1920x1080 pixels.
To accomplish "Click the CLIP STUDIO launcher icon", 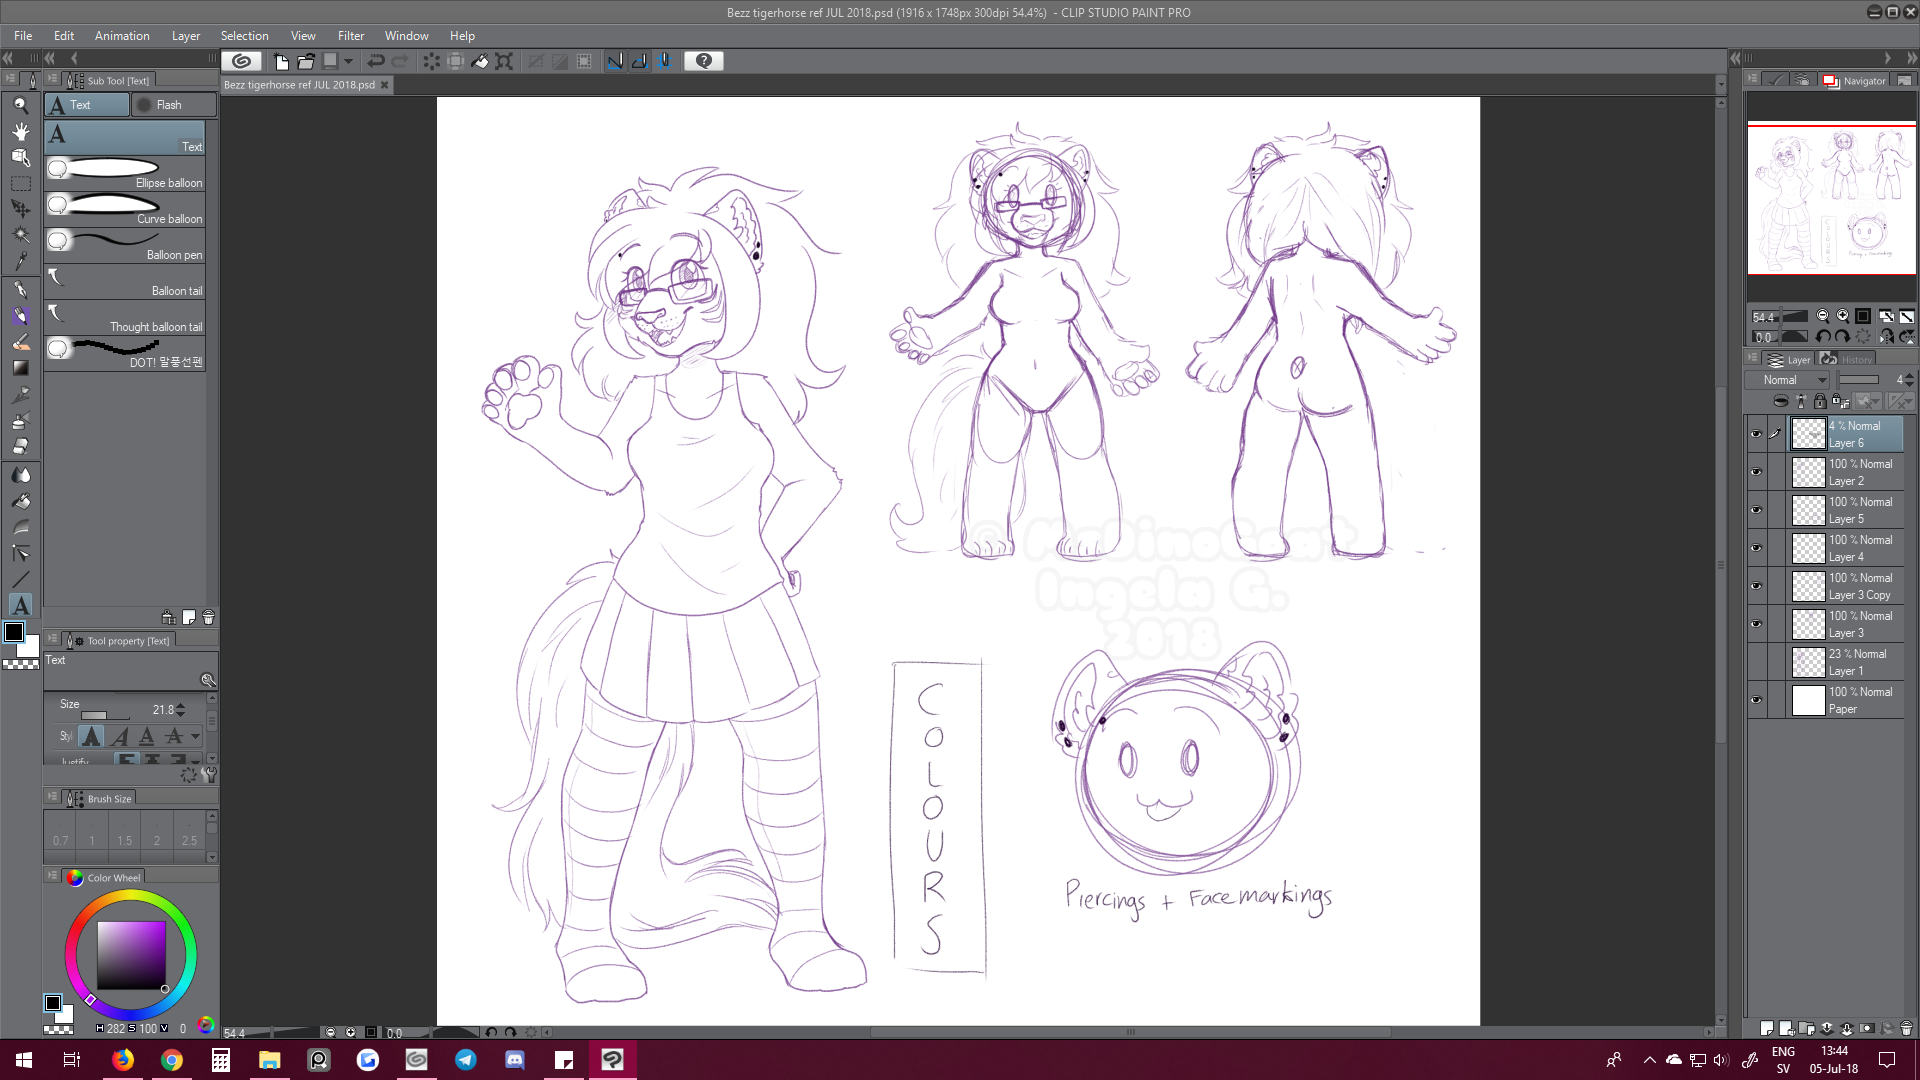I will 241,61.
